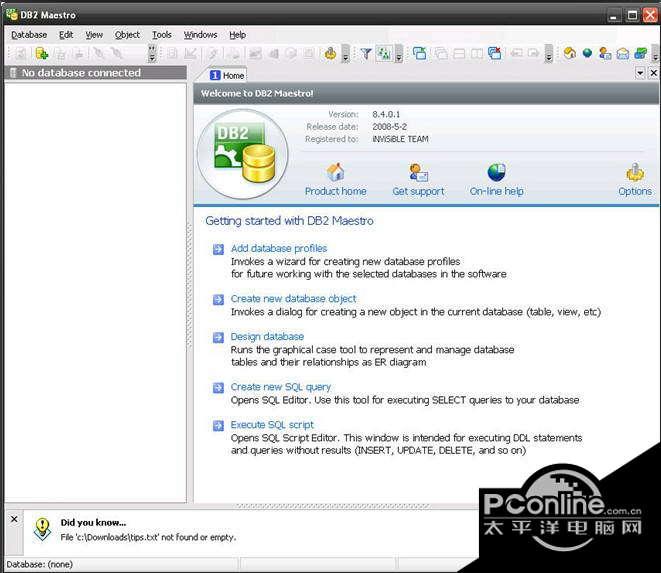Open the Product home link
The image size is (661, 573).
[336, 191]
